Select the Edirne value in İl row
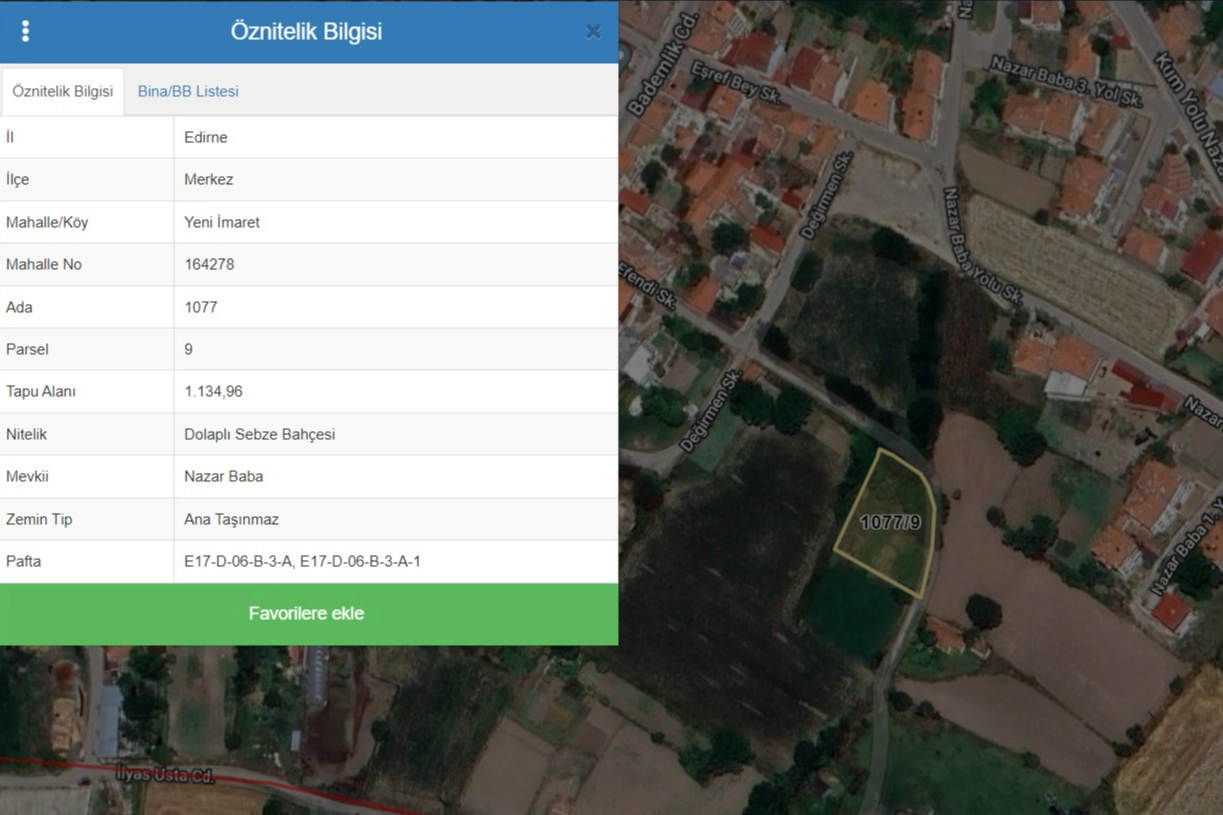This screenshot has width=1223, height=815. 206,137
